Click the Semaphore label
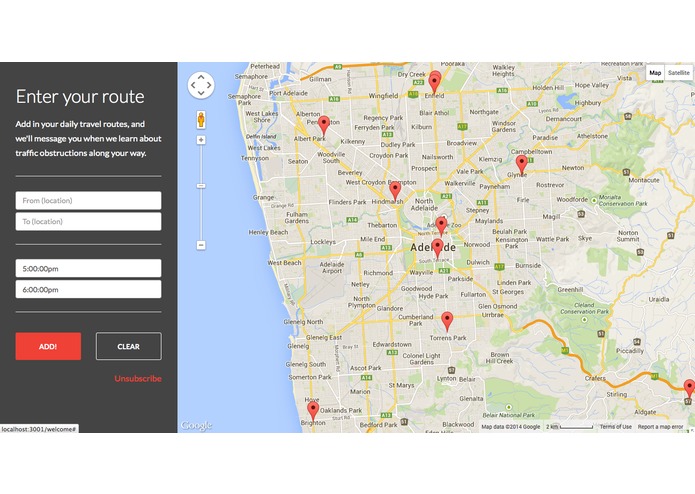 pos(251,76)
